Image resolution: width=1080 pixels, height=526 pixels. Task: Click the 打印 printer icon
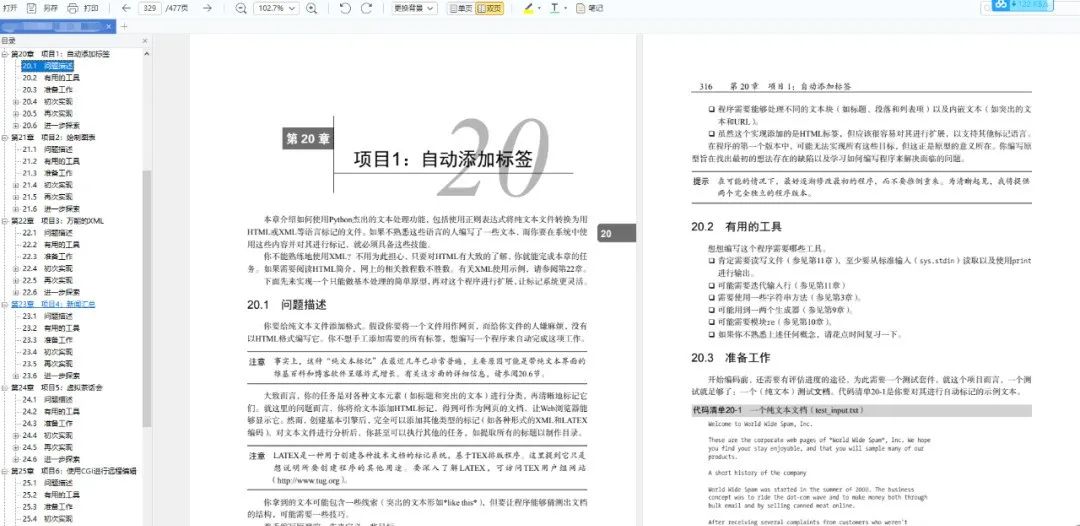[73, 8]
